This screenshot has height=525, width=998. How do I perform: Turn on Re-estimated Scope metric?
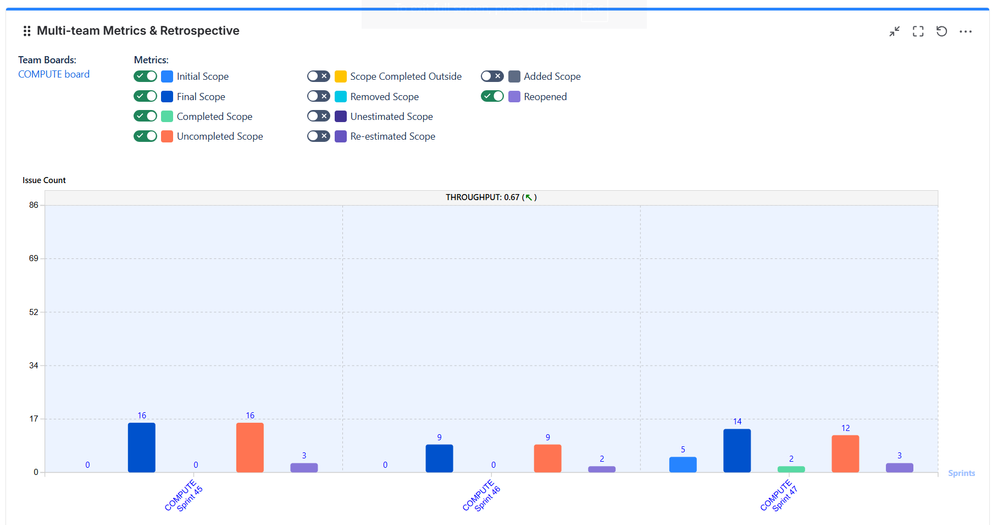pos(318,136)
